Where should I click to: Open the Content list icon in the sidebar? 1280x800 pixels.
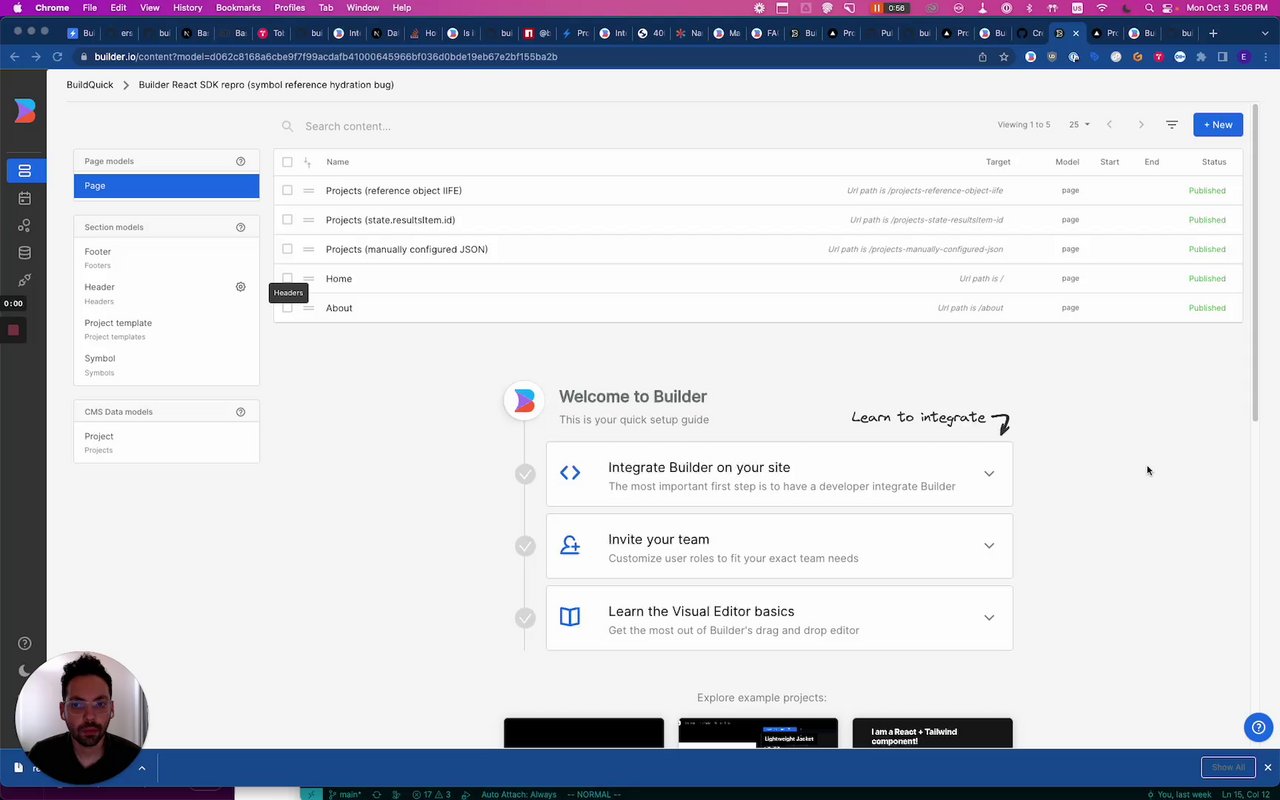[x=24, y=171]
